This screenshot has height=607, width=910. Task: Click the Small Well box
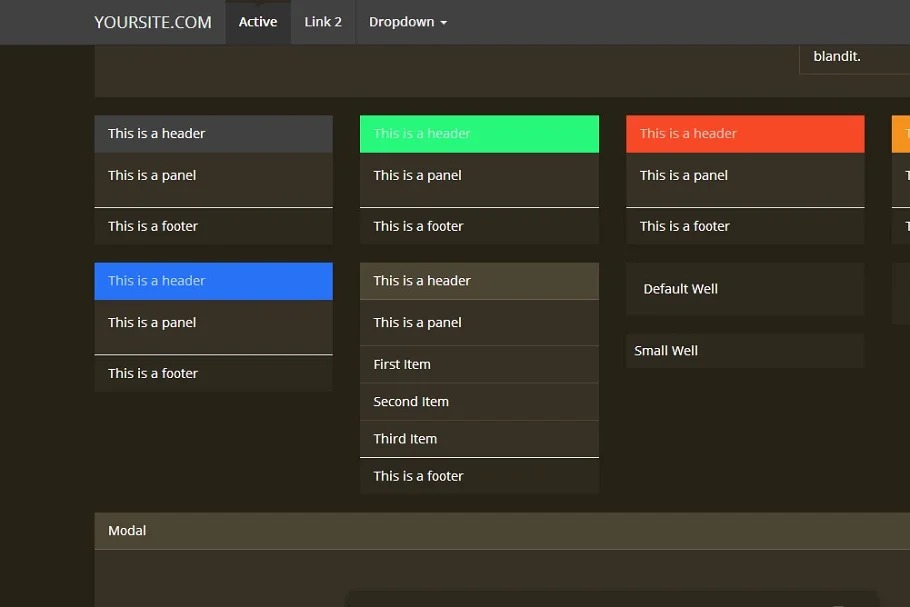point(745,351)
